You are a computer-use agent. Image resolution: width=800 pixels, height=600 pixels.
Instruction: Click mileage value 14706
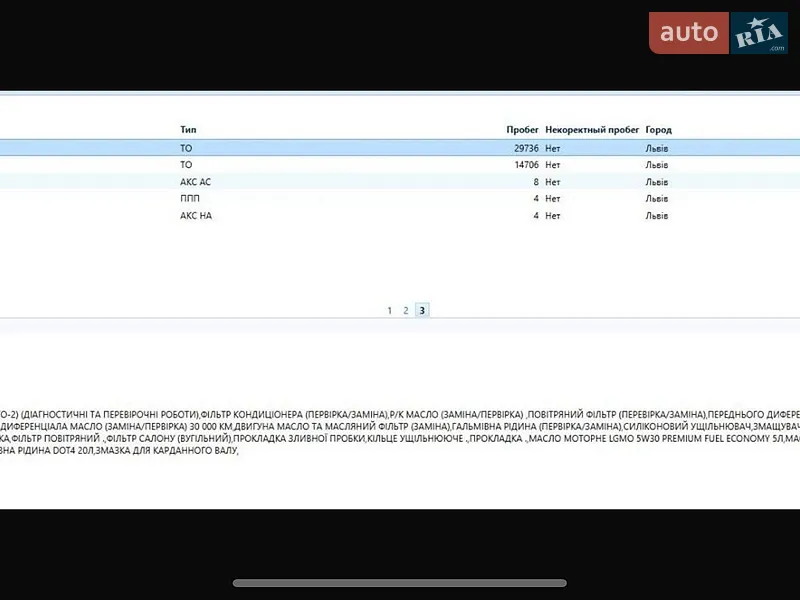[x=527, y=165]
